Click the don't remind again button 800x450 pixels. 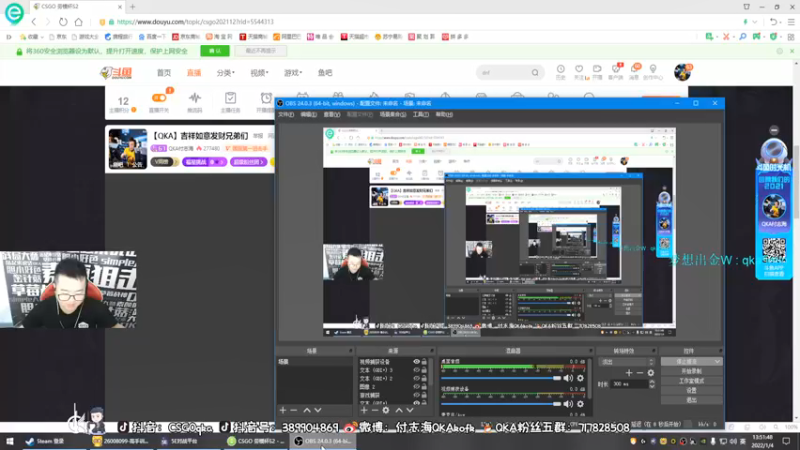tap(261, 51)
